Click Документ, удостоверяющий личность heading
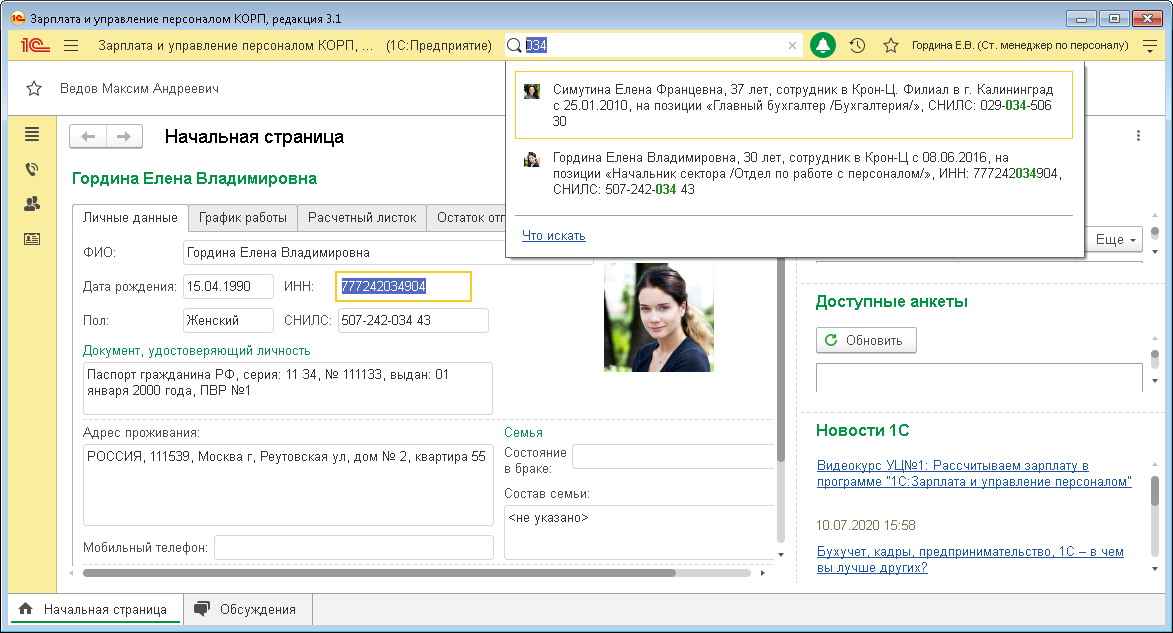This screenshot has width=1173, height=633. pyautogui.click(x=196, y=351)
